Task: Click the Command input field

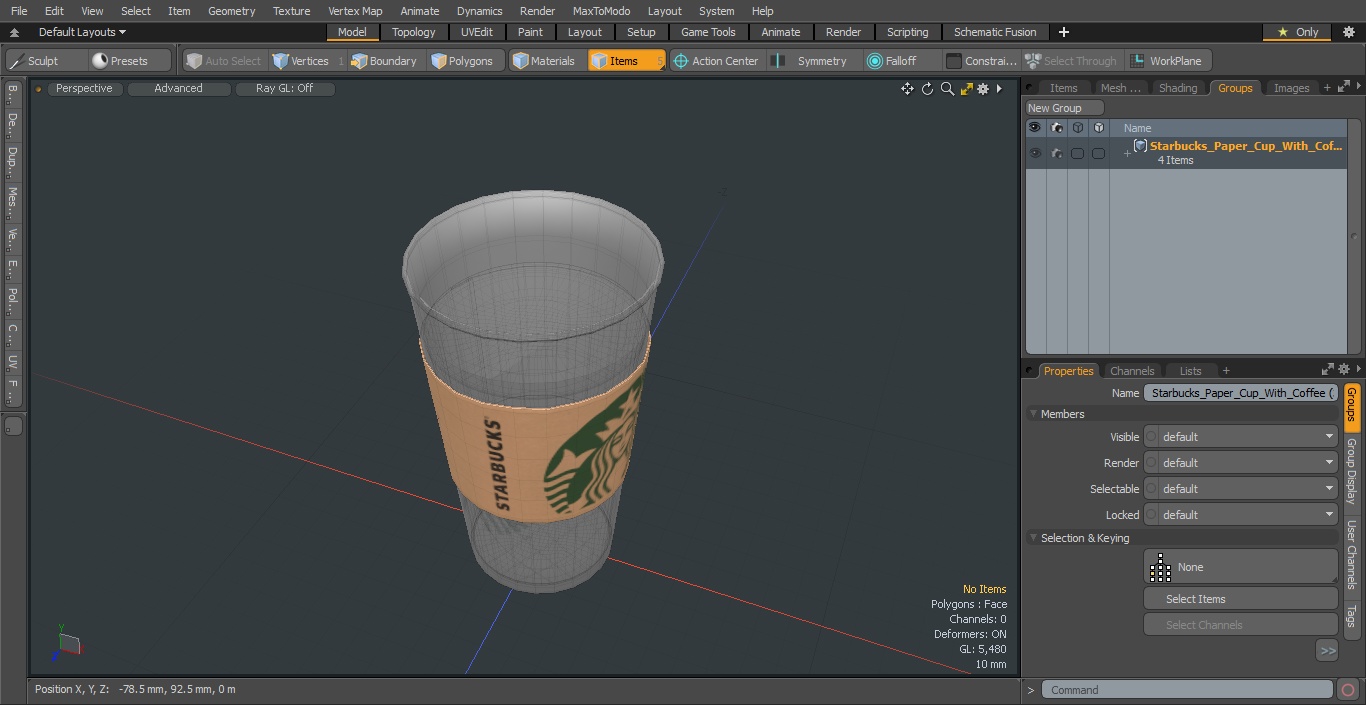Action: [x=1186, y=690]
